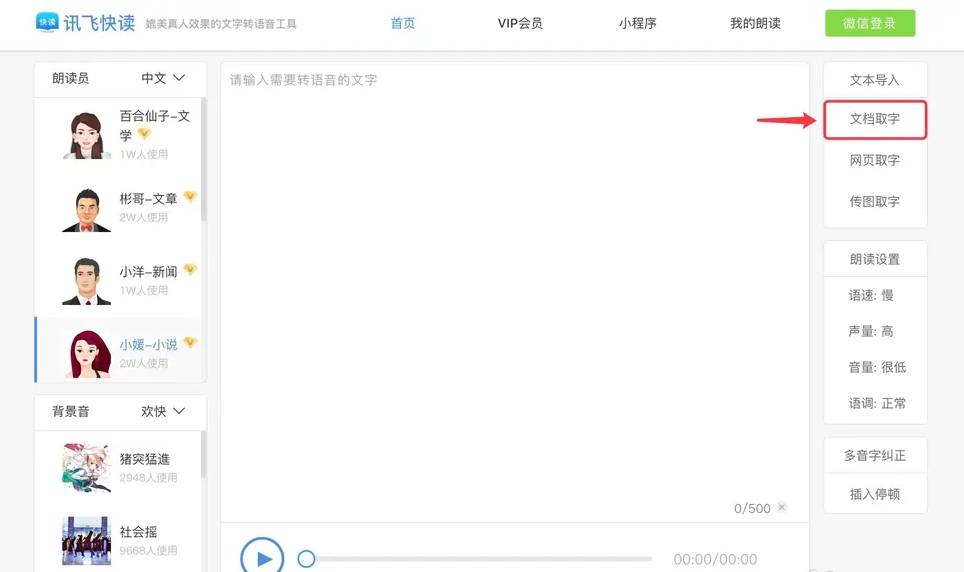Clear text with the X icon near 0/500
The image size is (964, 572).
(x=782, y=507)
